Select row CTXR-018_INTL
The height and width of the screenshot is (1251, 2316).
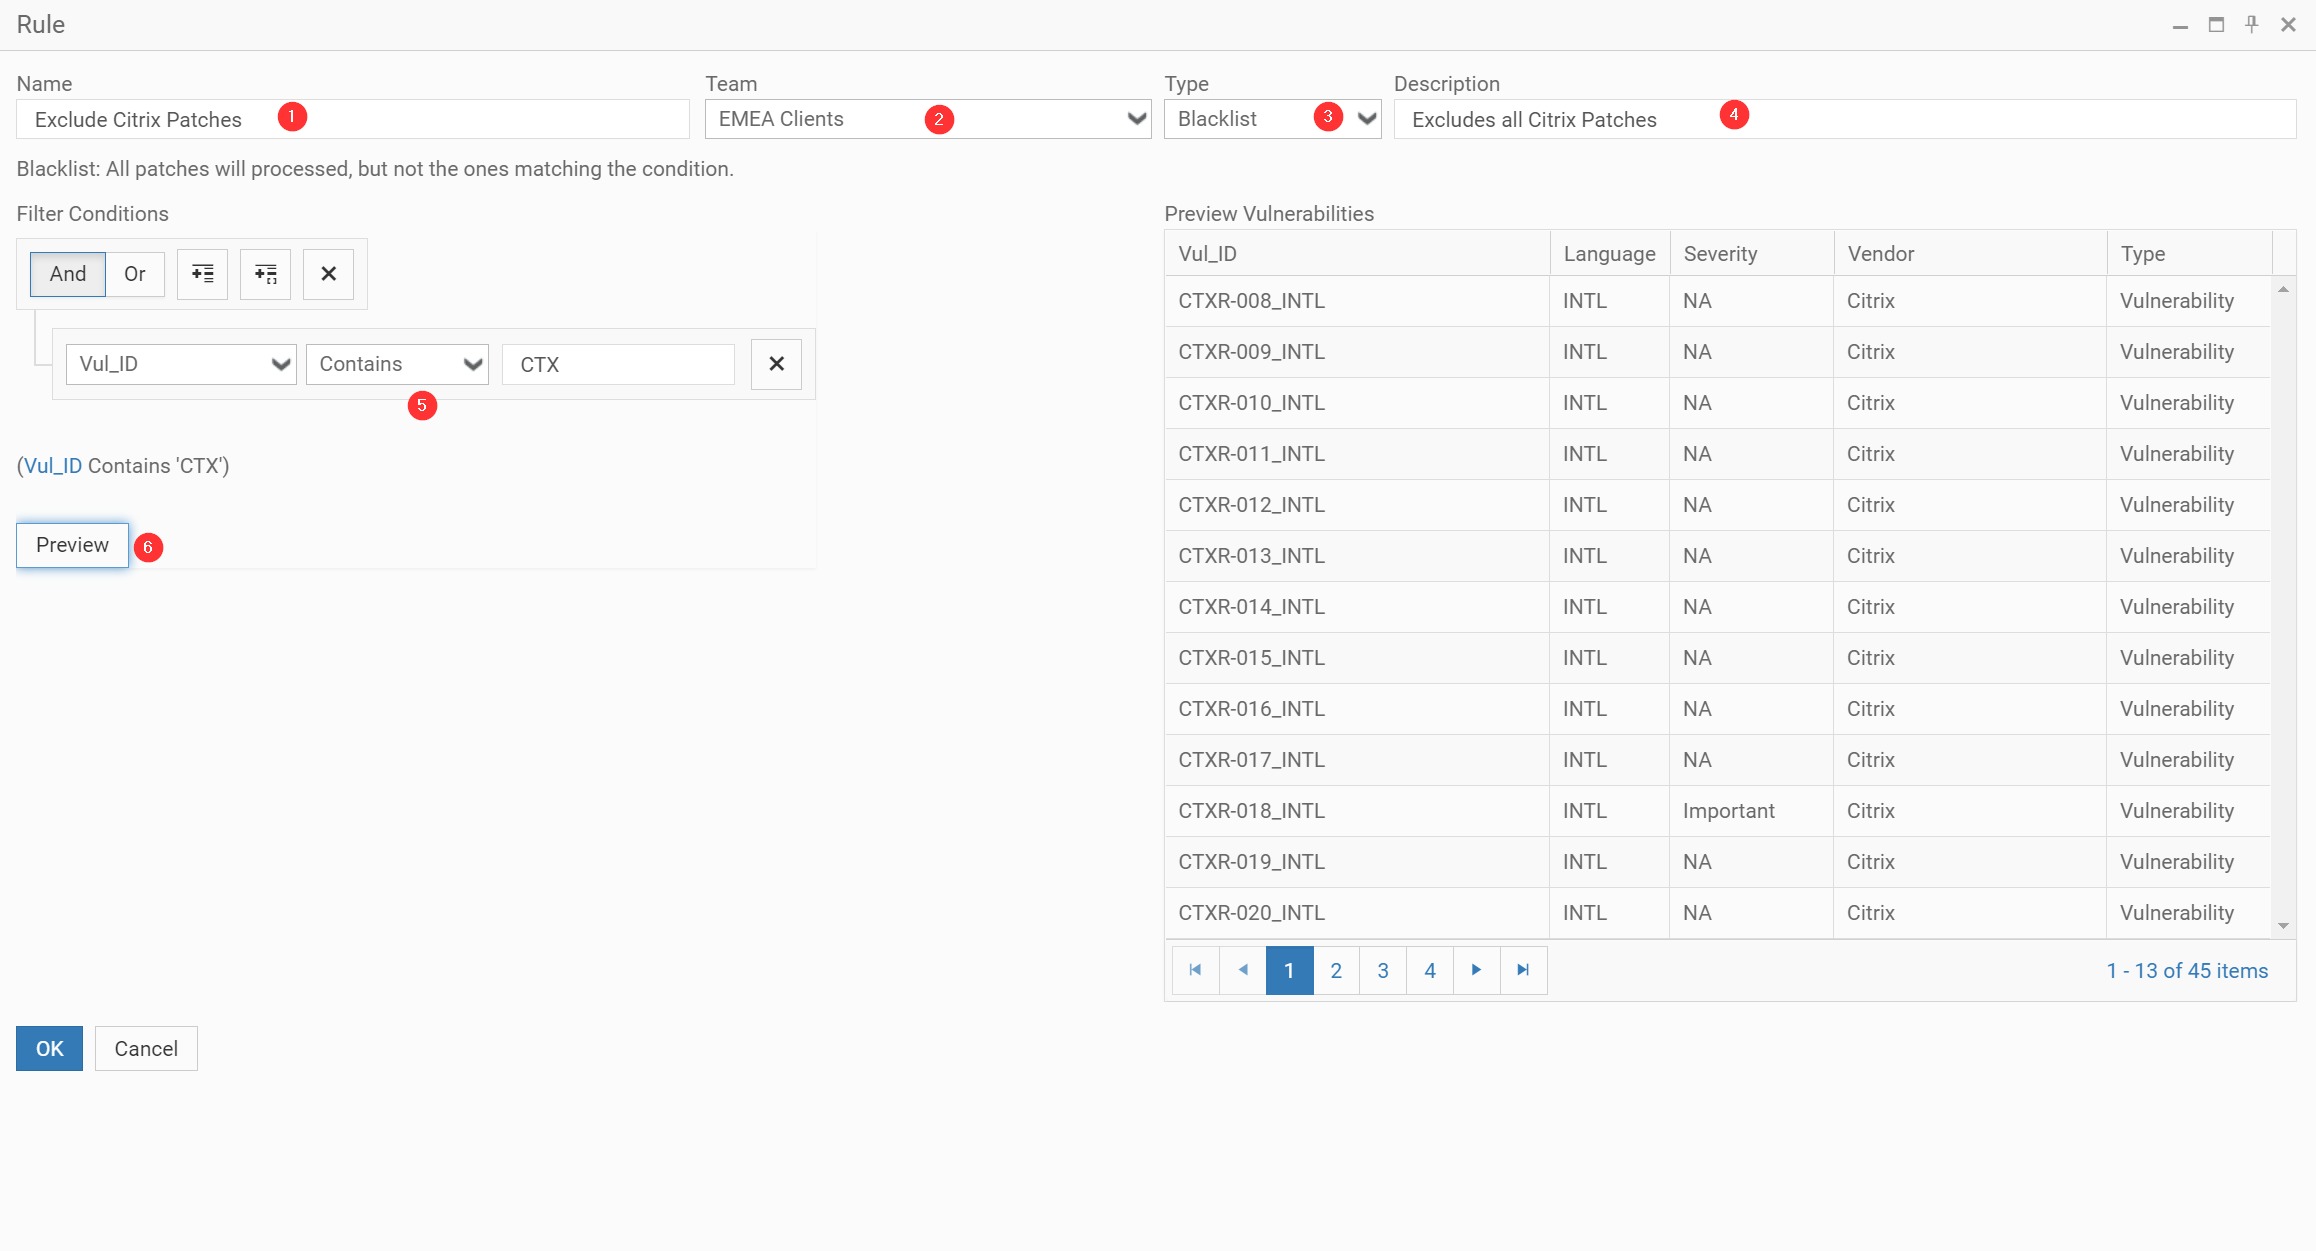click(x=1718, y=811)
